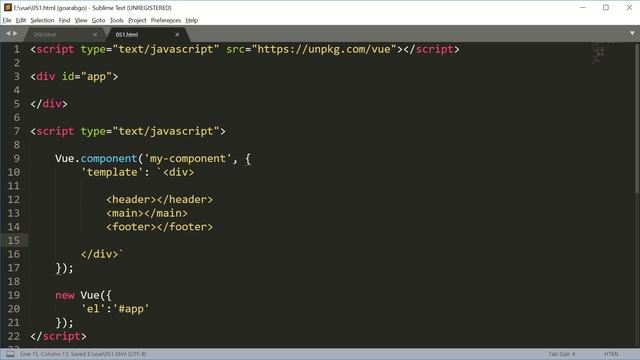The image size is (640, 360).
Task: Click the 'https://unpkg.com/vue' string
Action: pos(324,49)
